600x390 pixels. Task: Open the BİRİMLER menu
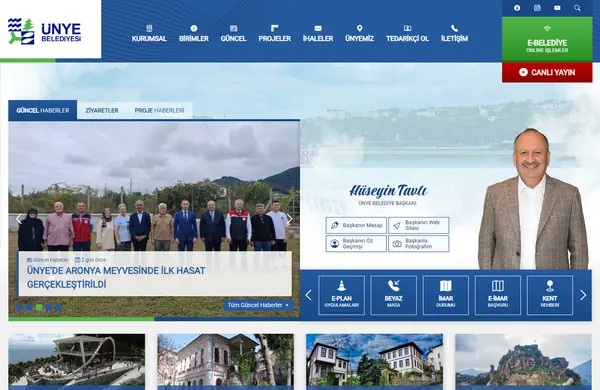194,34
